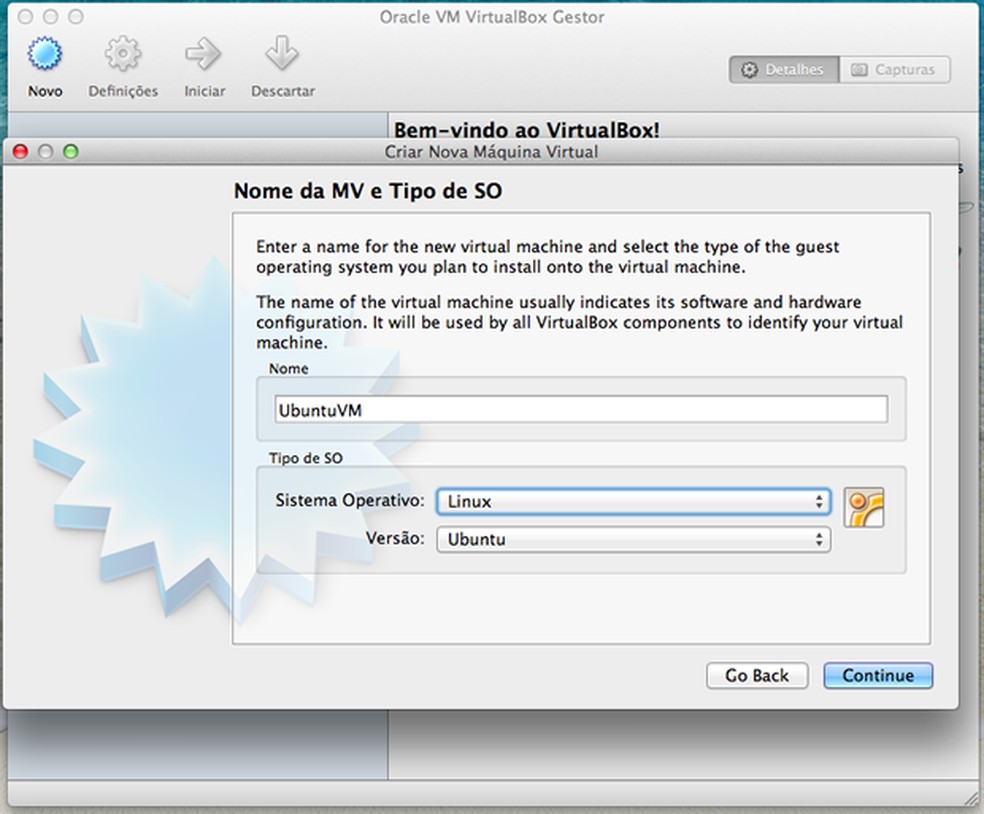Click the Novo toolbar icon
Viewport: 984px width, 814px height.
click(45, 54)
